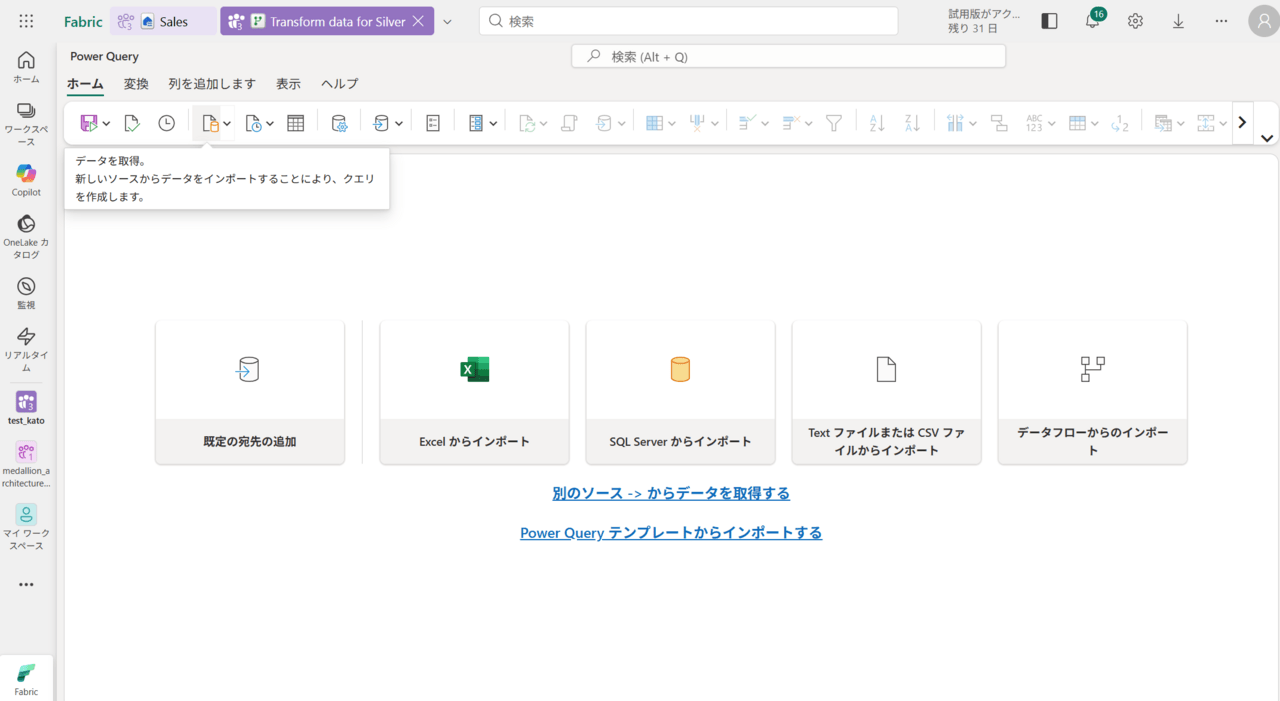Click Power Query テンプレートからインポートする link
The width and height of the screenshot is (1280, 701).
(x=671, y=533)
